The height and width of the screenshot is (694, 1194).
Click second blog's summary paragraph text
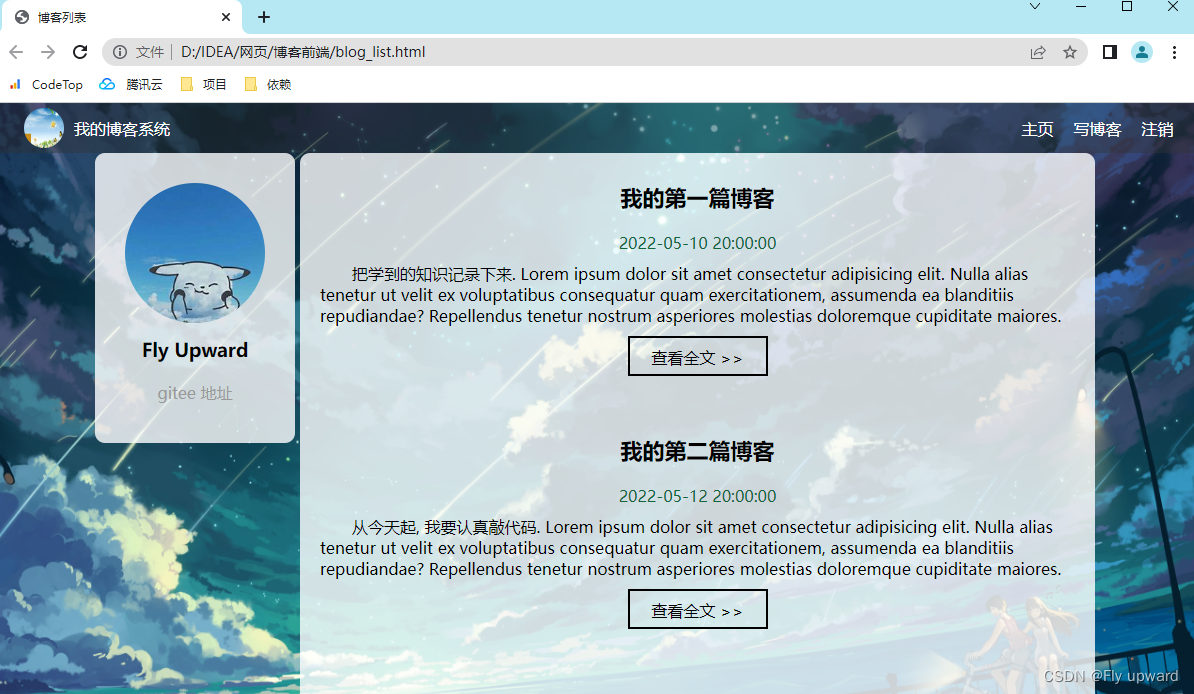pyautogui.click(x=691, y=548)
